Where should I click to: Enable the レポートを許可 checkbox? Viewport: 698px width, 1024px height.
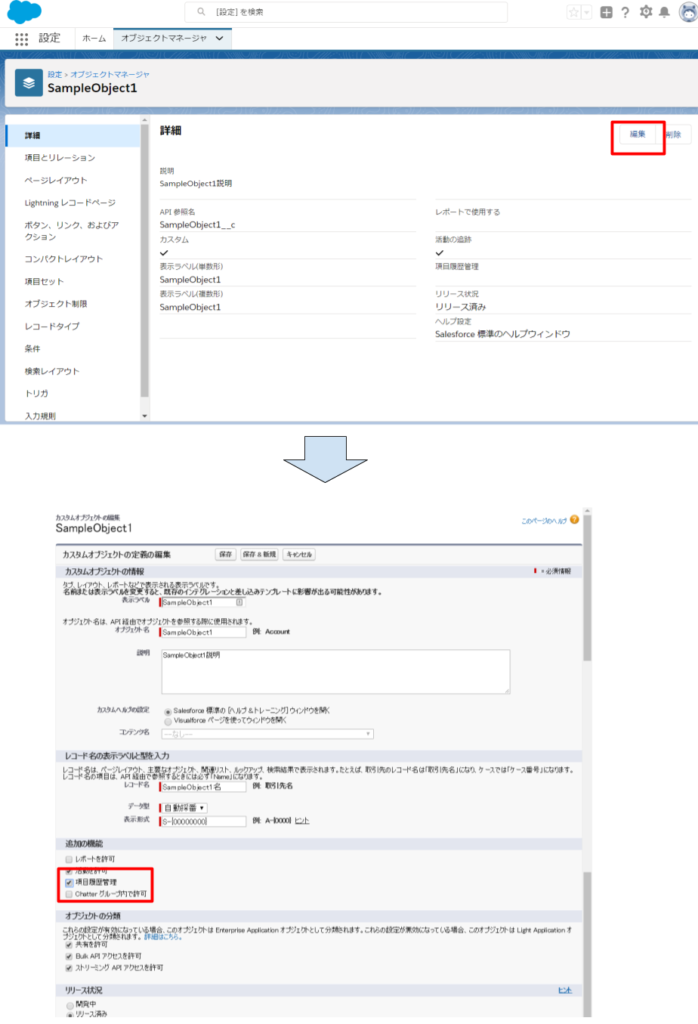coord(69,859)
